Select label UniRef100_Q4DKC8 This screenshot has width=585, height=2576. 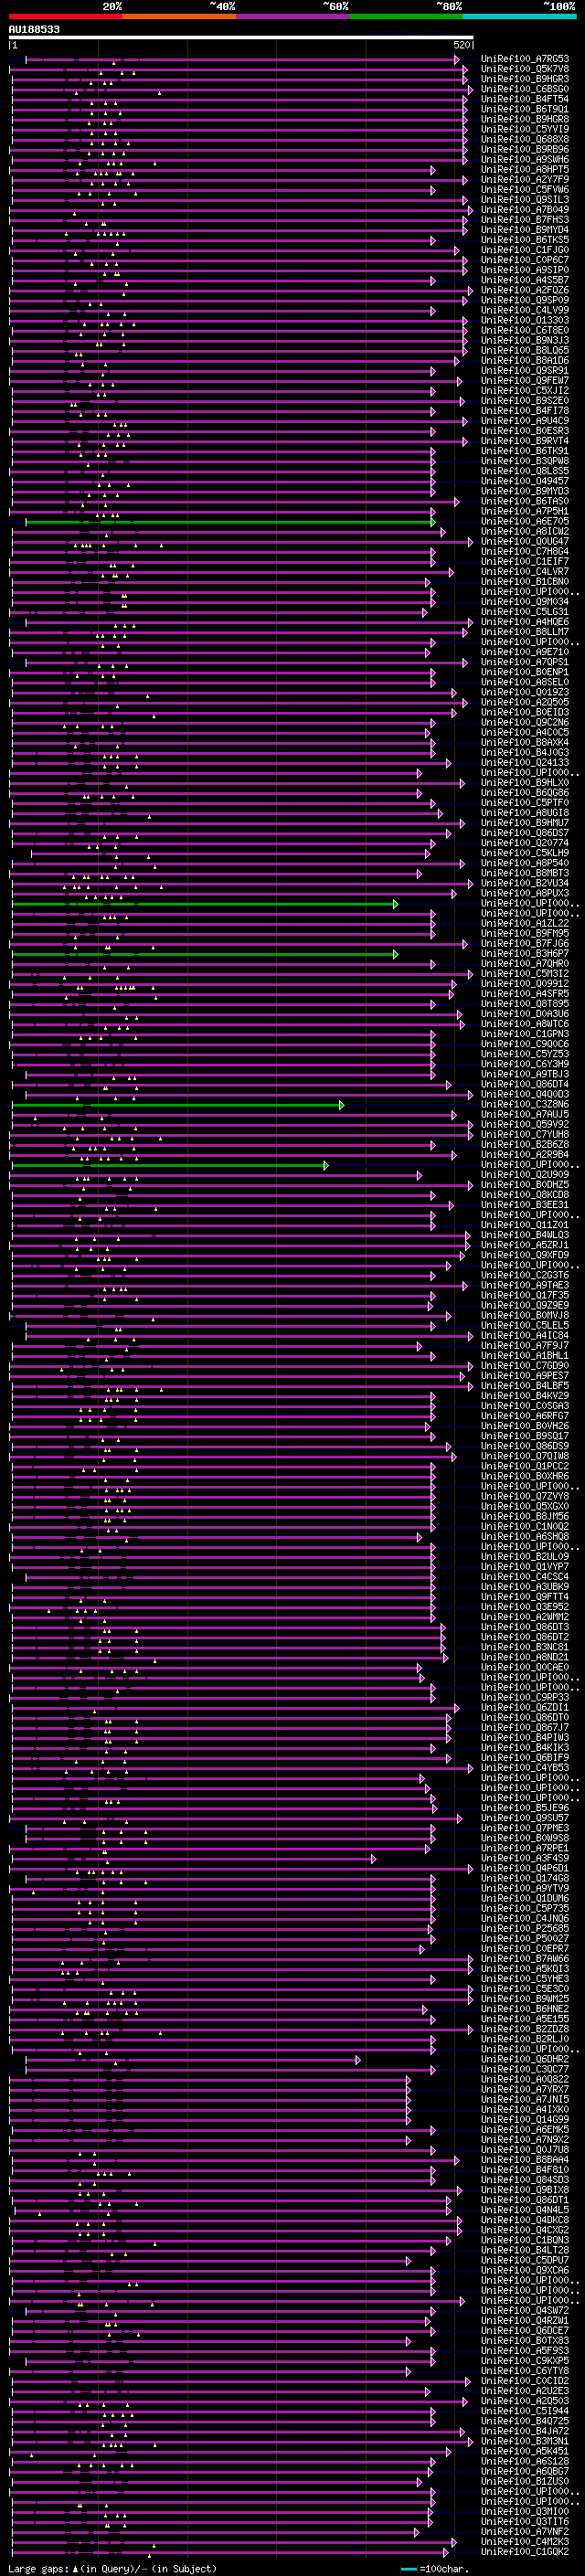point(525,2220)
